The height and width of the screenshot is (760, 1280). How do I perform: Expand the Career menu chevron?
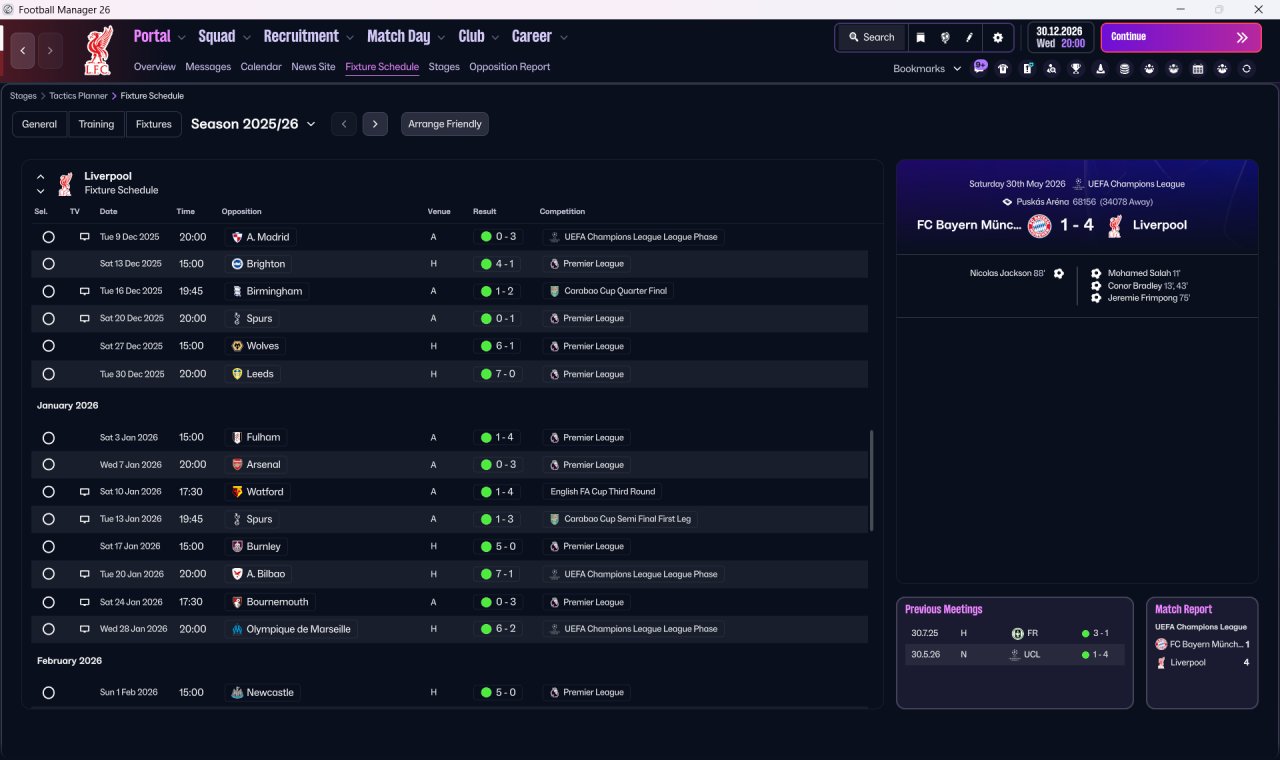(x=563, y=38)
